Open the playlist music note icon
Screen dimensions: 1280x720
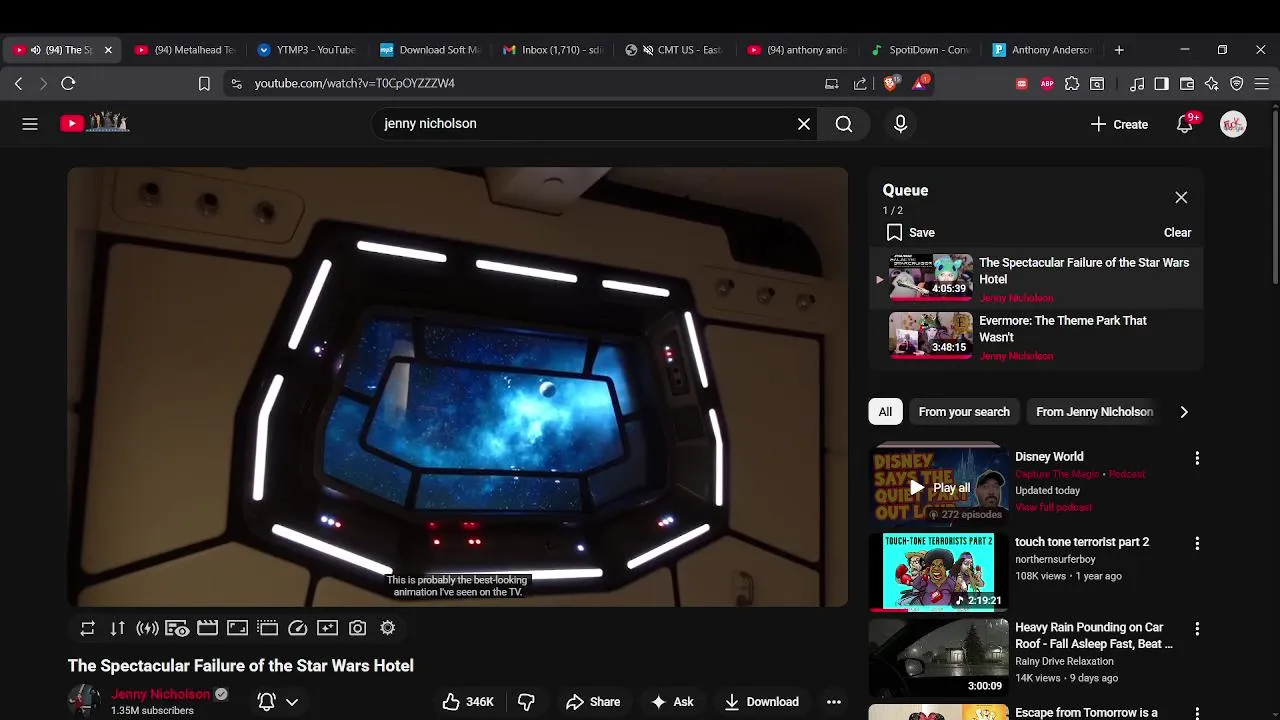coord(1137,84)
